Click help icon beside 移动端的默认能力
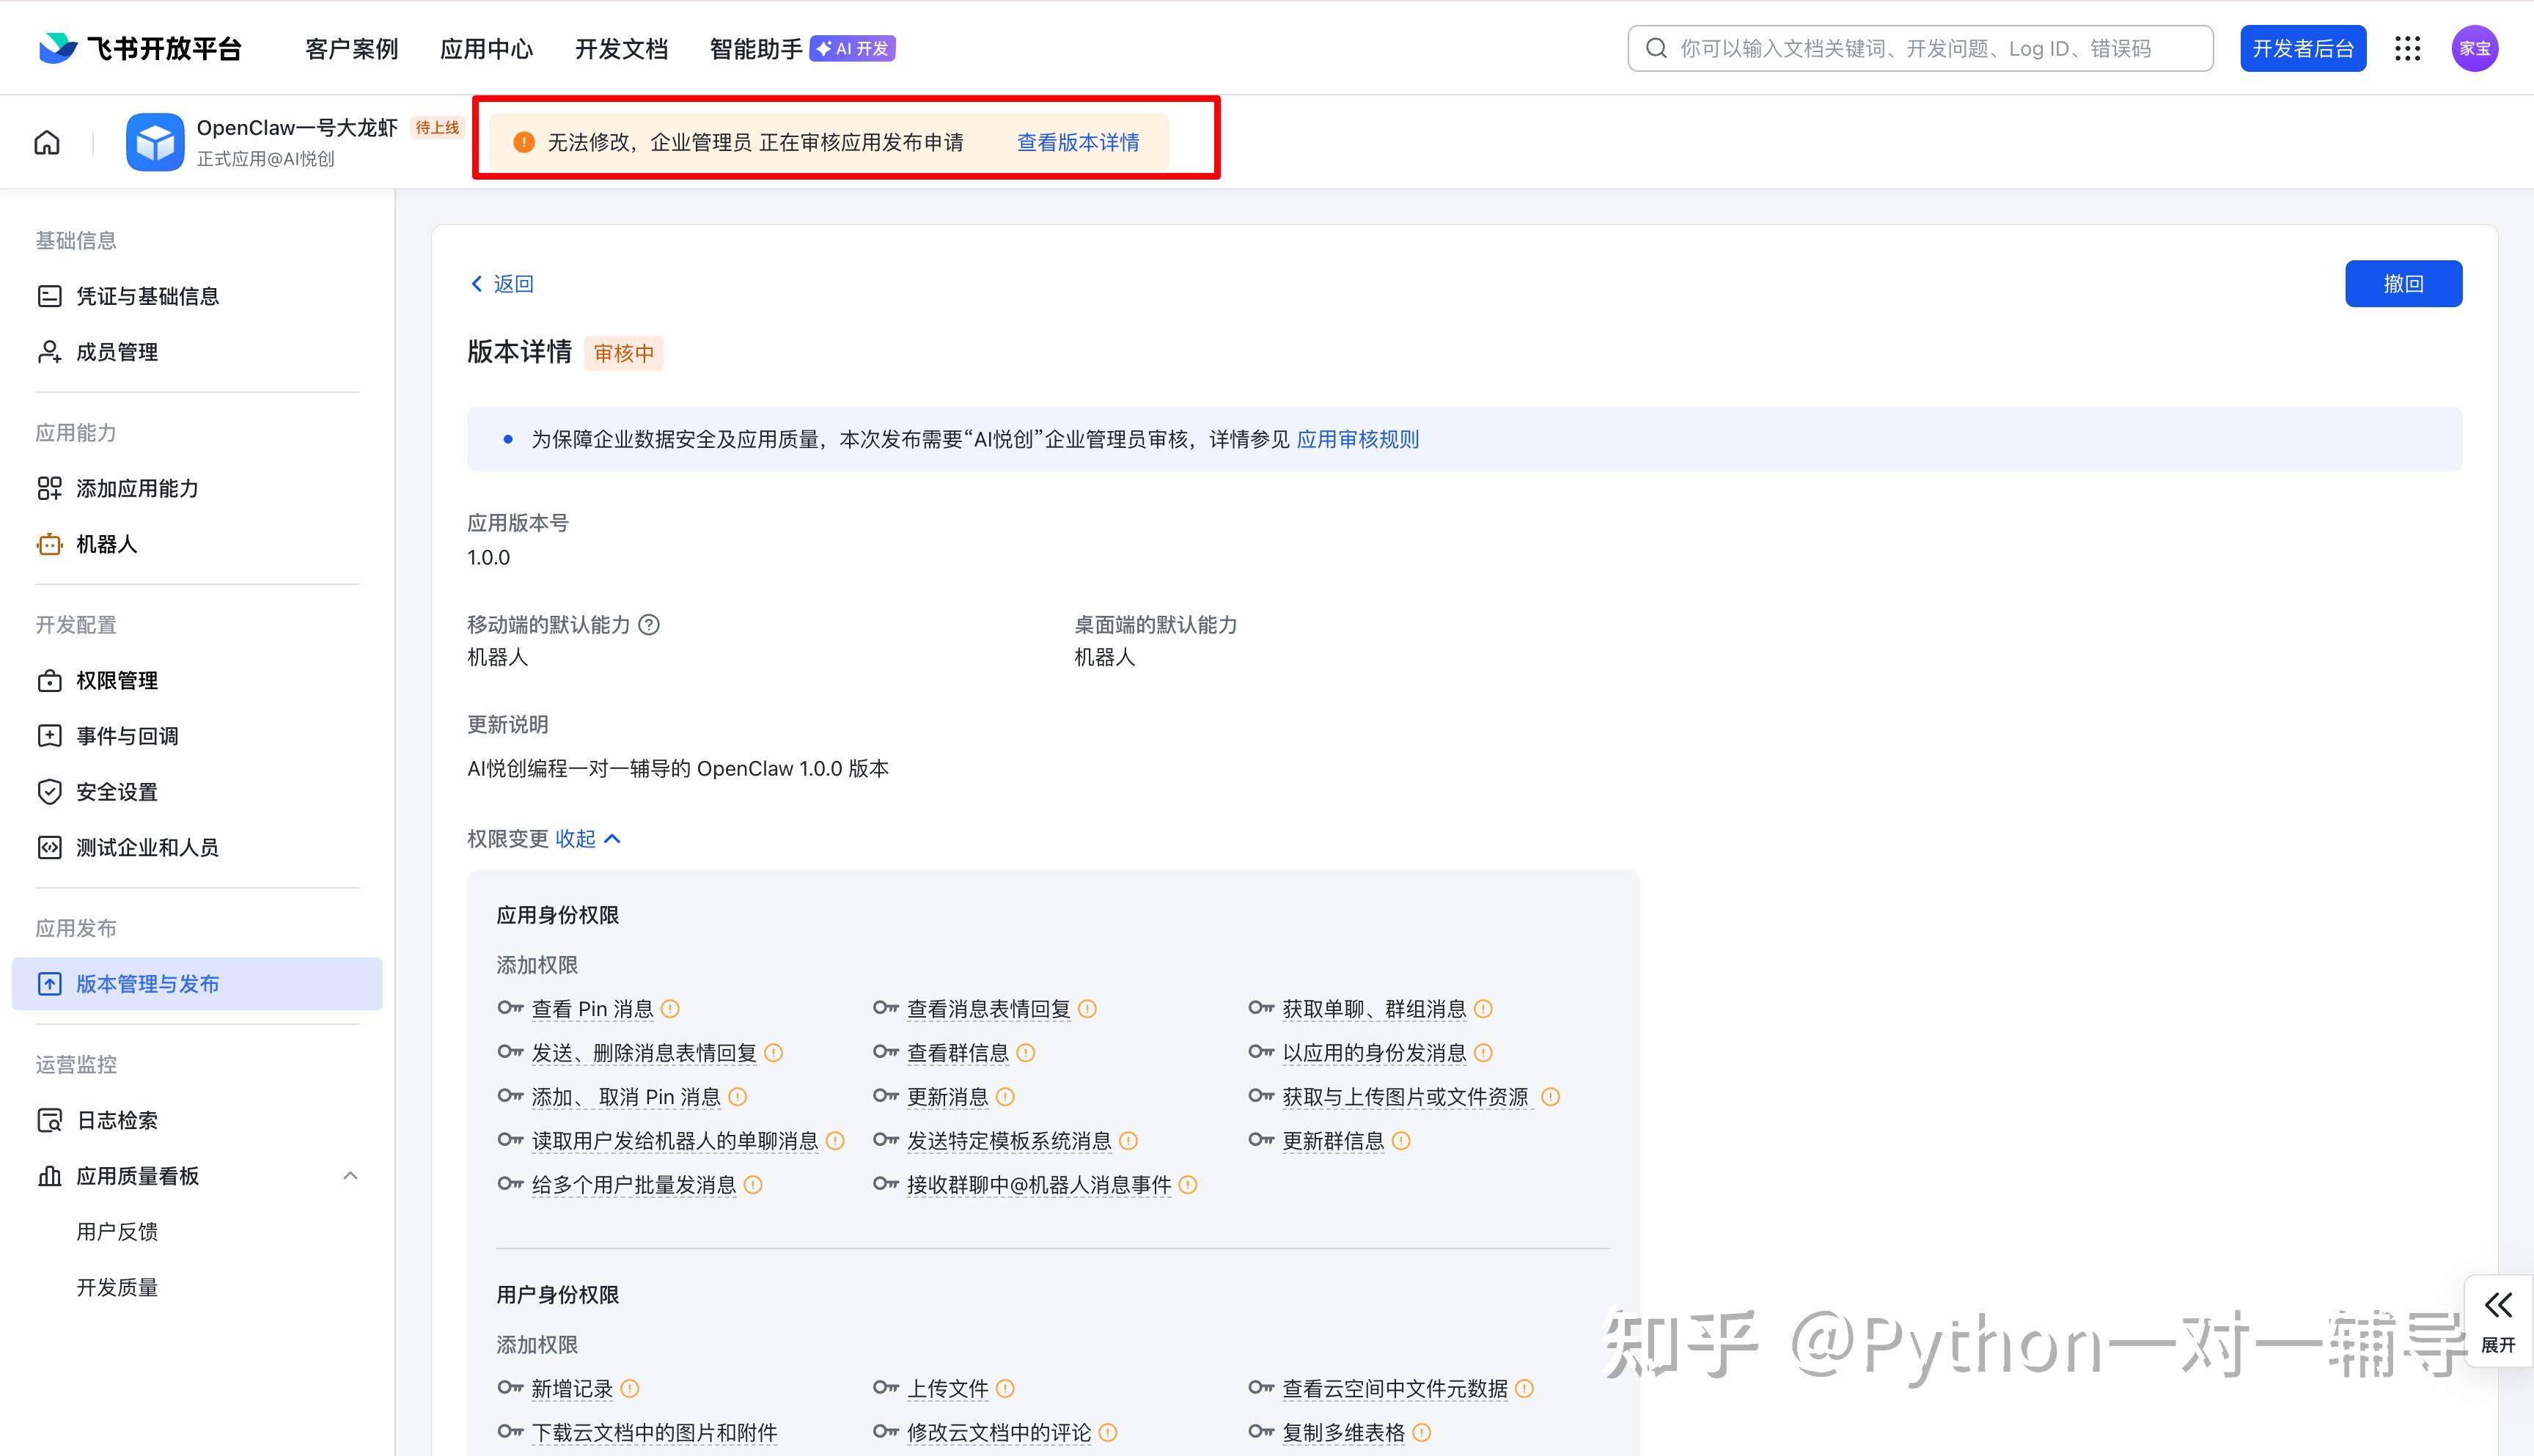Viewport: 2534px width, 1456px height. pos(649,625)
